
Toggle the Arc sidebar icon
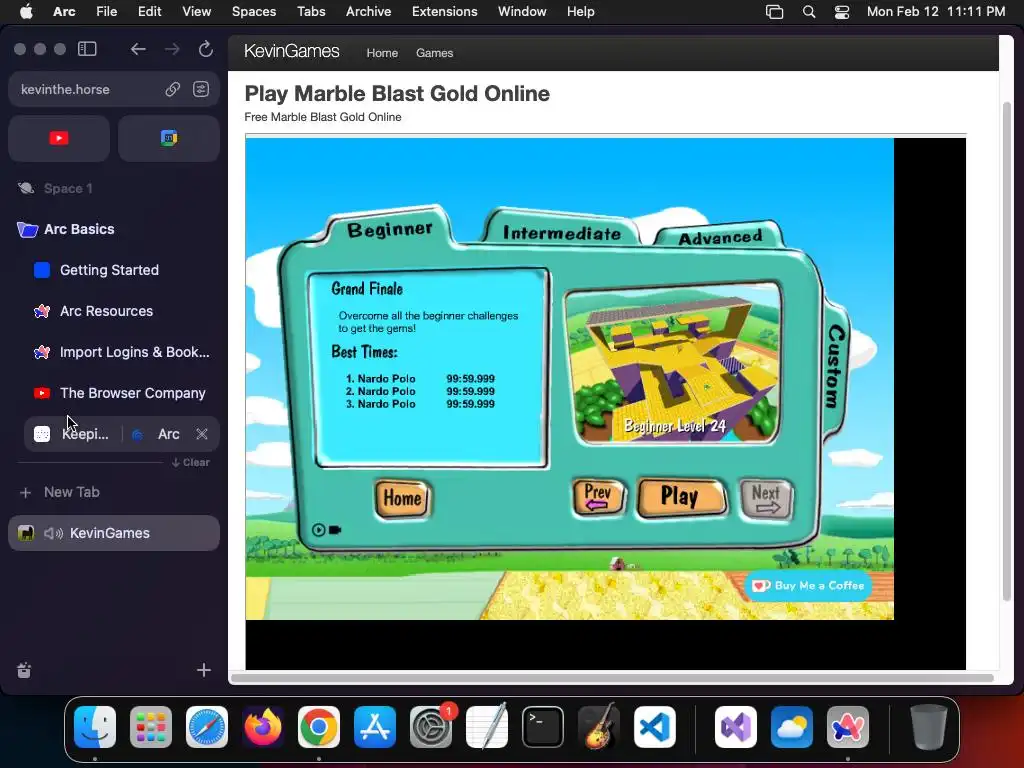(87, 49)
